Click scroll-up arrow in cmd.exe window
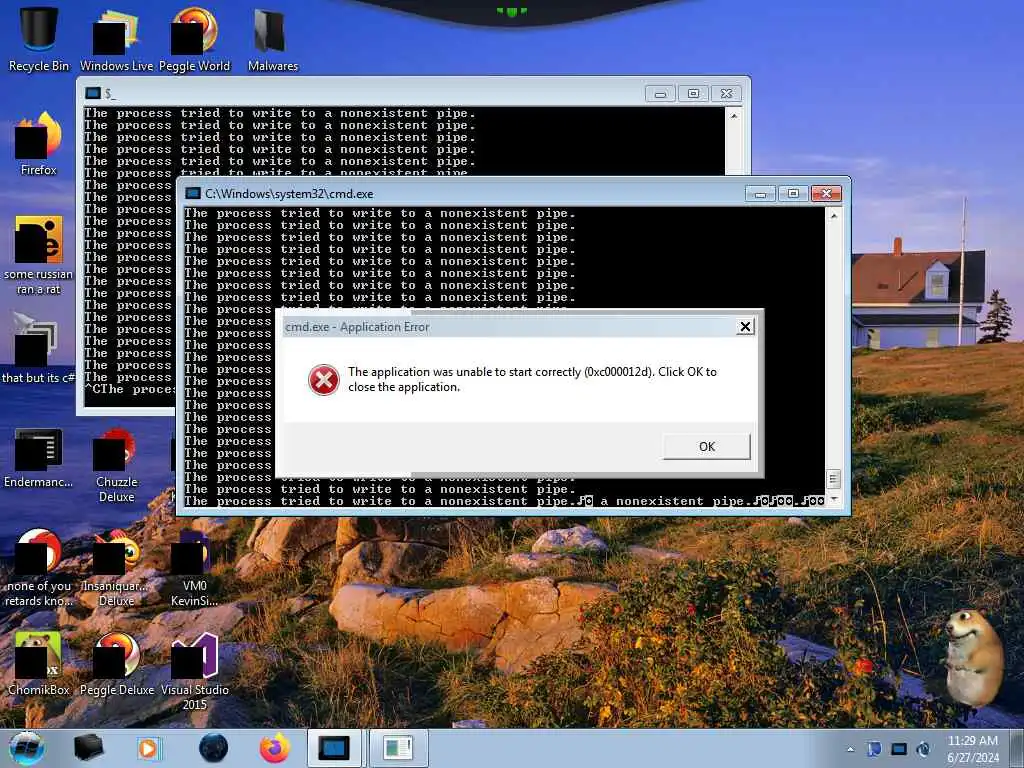This screenshot has width=1024, height=768. tap(833, 216)
